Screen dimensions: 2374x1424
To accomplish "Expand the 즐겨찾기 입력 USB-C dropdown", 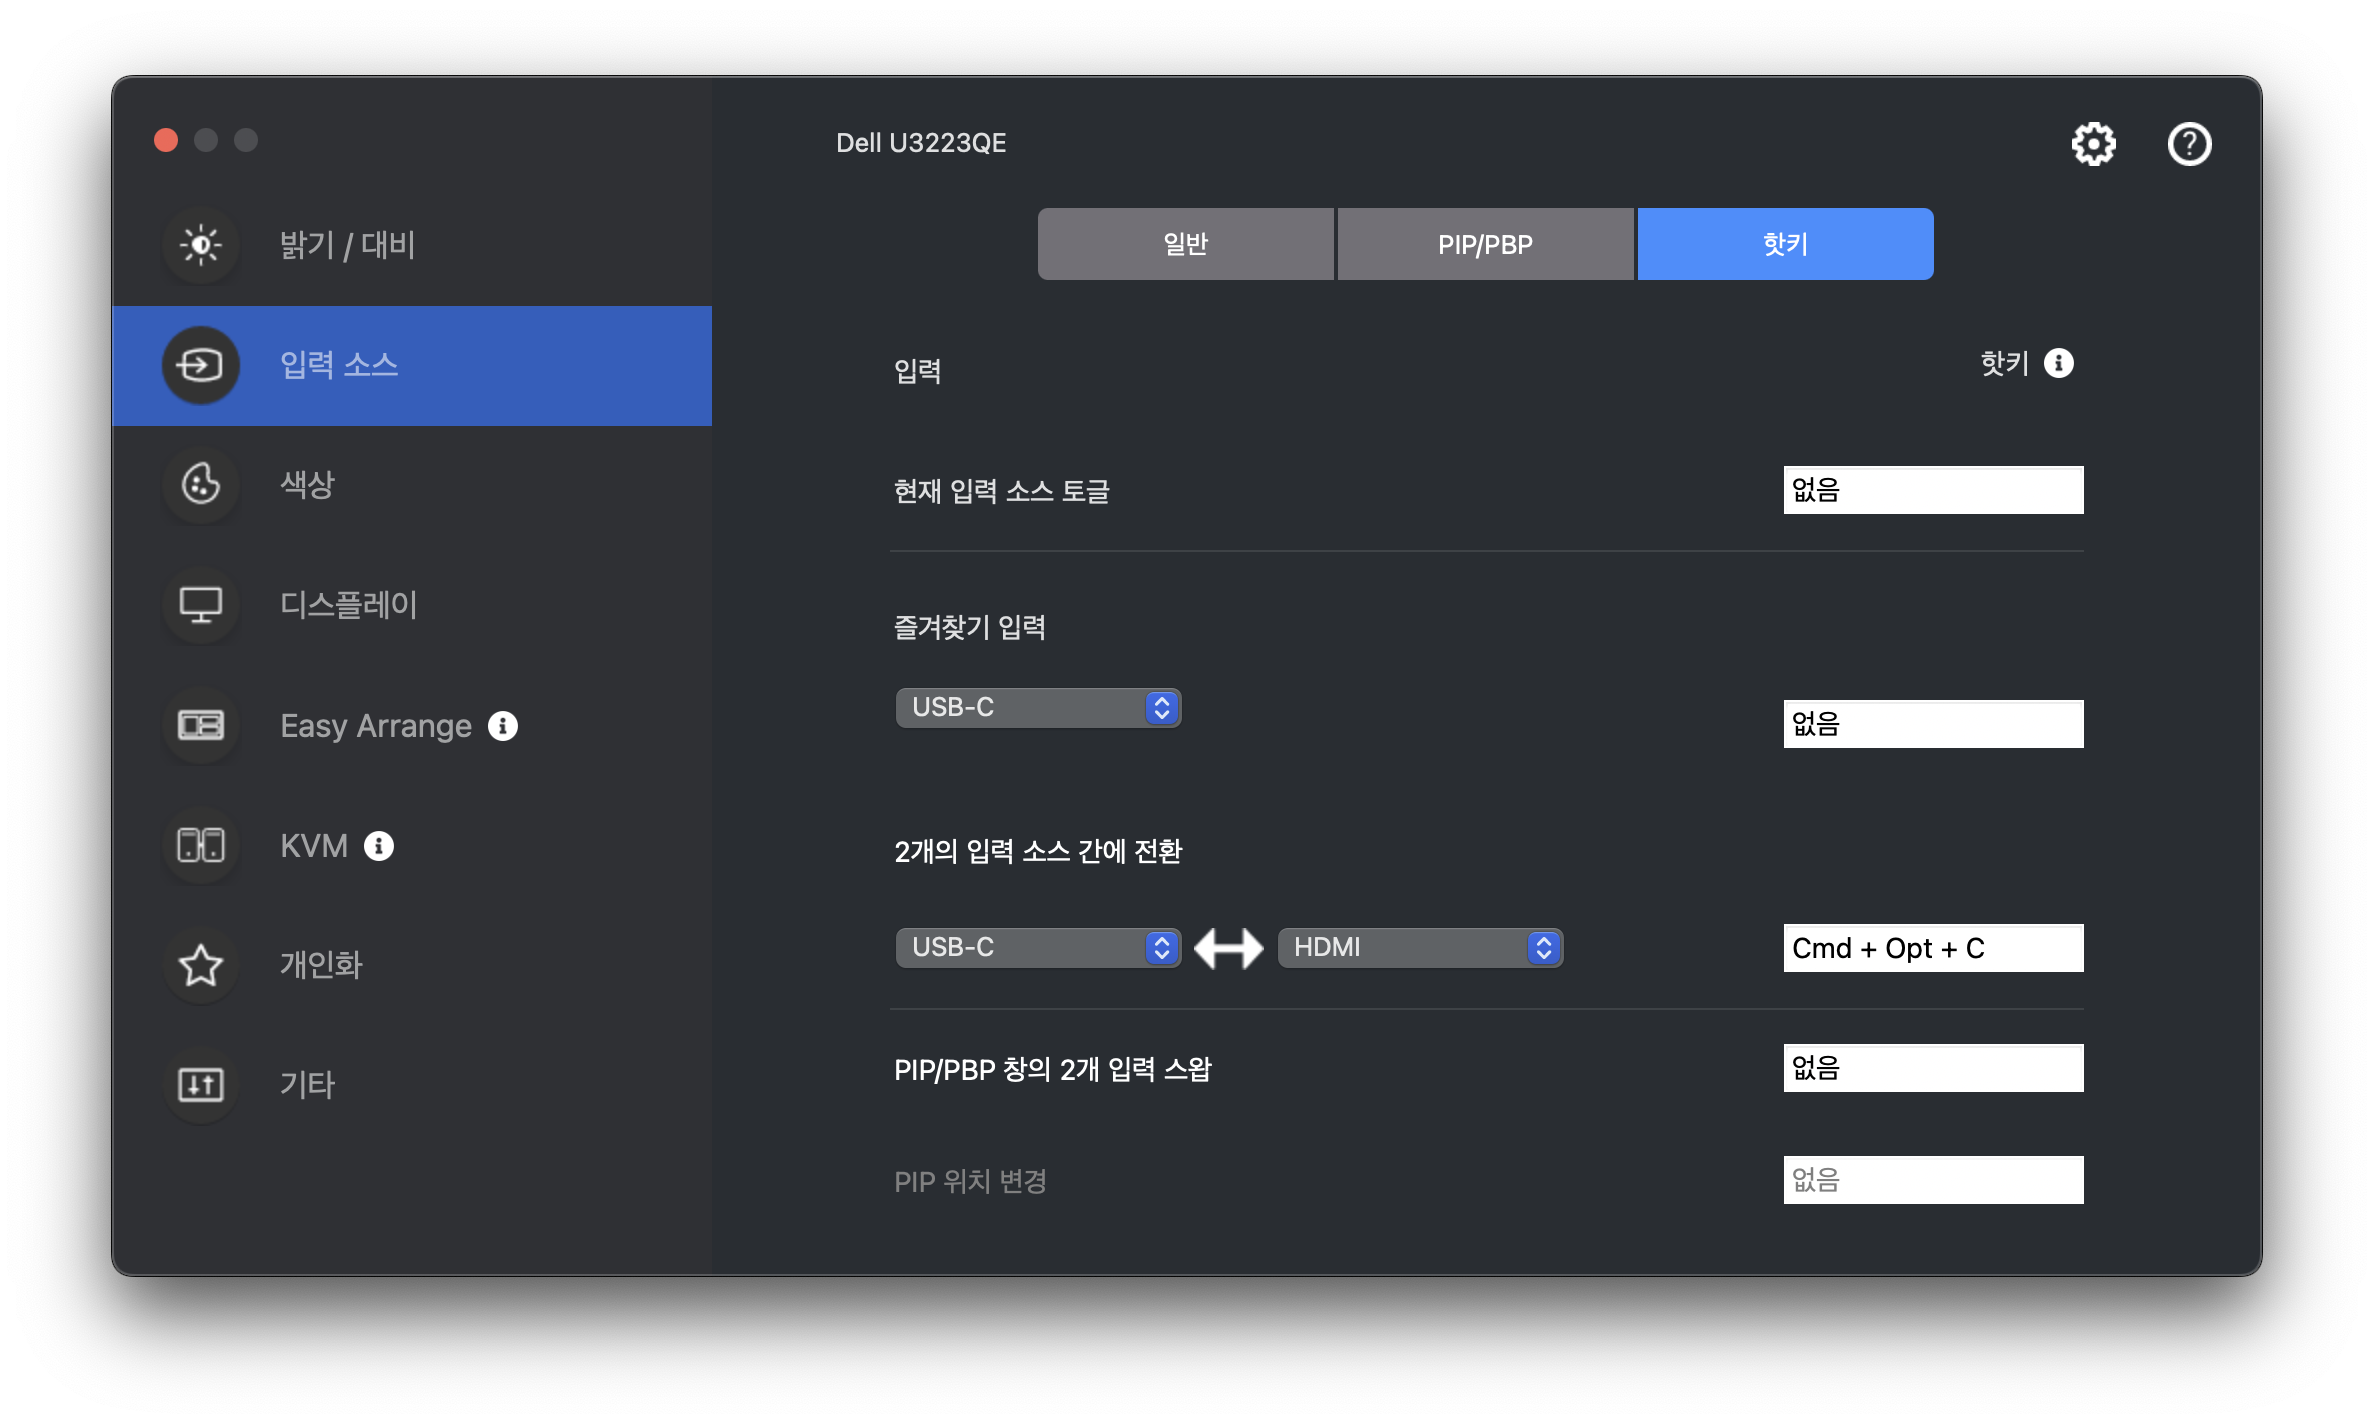I will click(x=1038, y=708).
